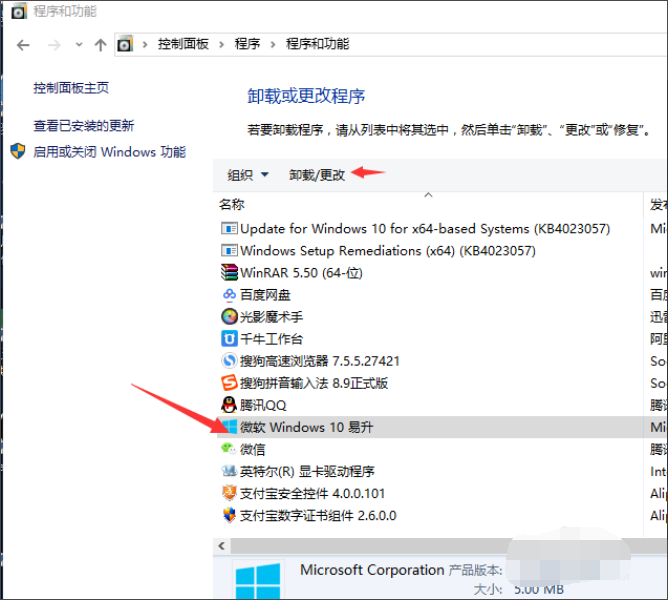Click the Update for Windows 10 KB4023057 icon
This screenshot has width=668, height=600.
(229, 229)
